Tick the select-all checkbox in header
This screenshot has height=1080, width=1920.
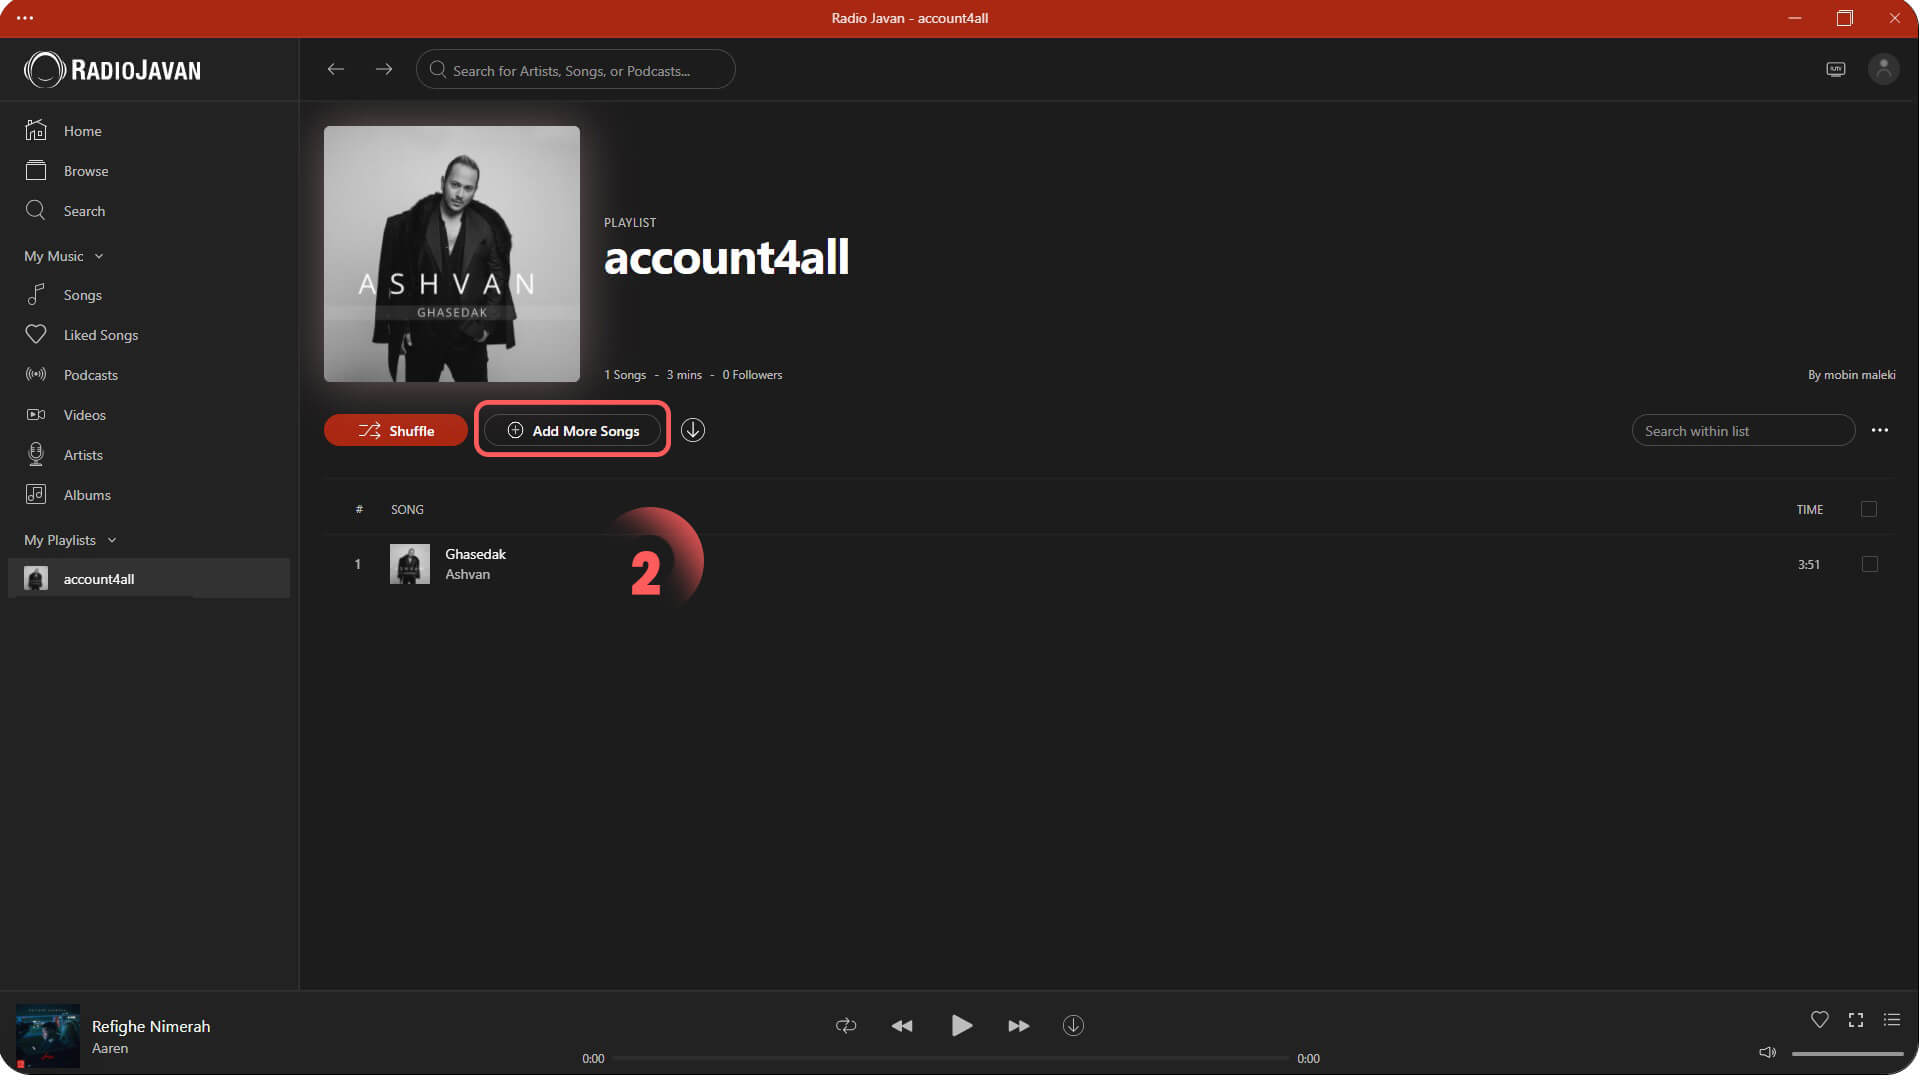[1869, 510]
